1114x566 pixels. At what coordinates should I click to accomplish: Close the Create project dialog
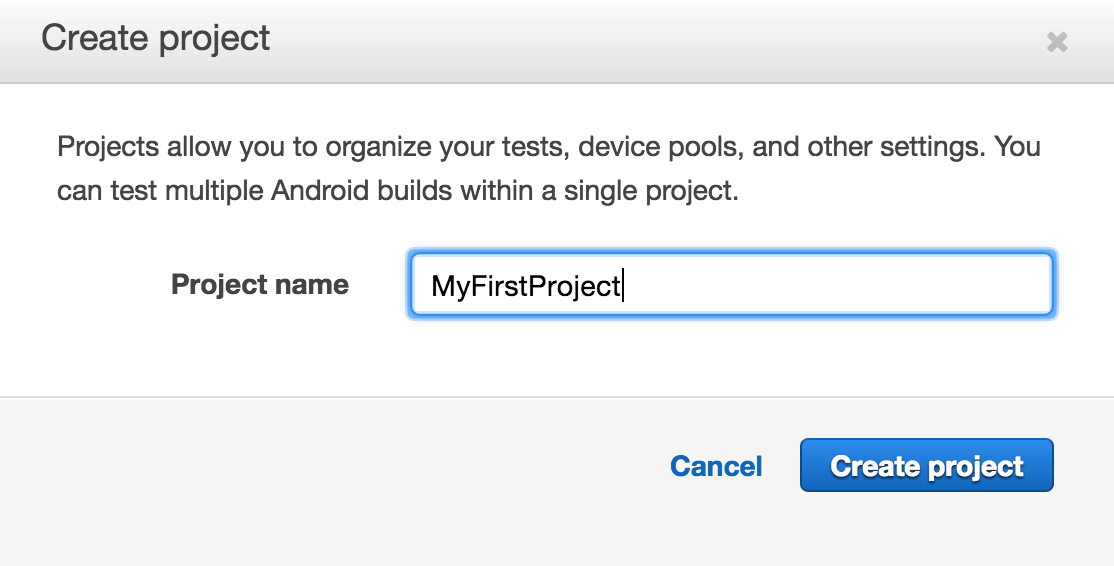pos(1056,42)
